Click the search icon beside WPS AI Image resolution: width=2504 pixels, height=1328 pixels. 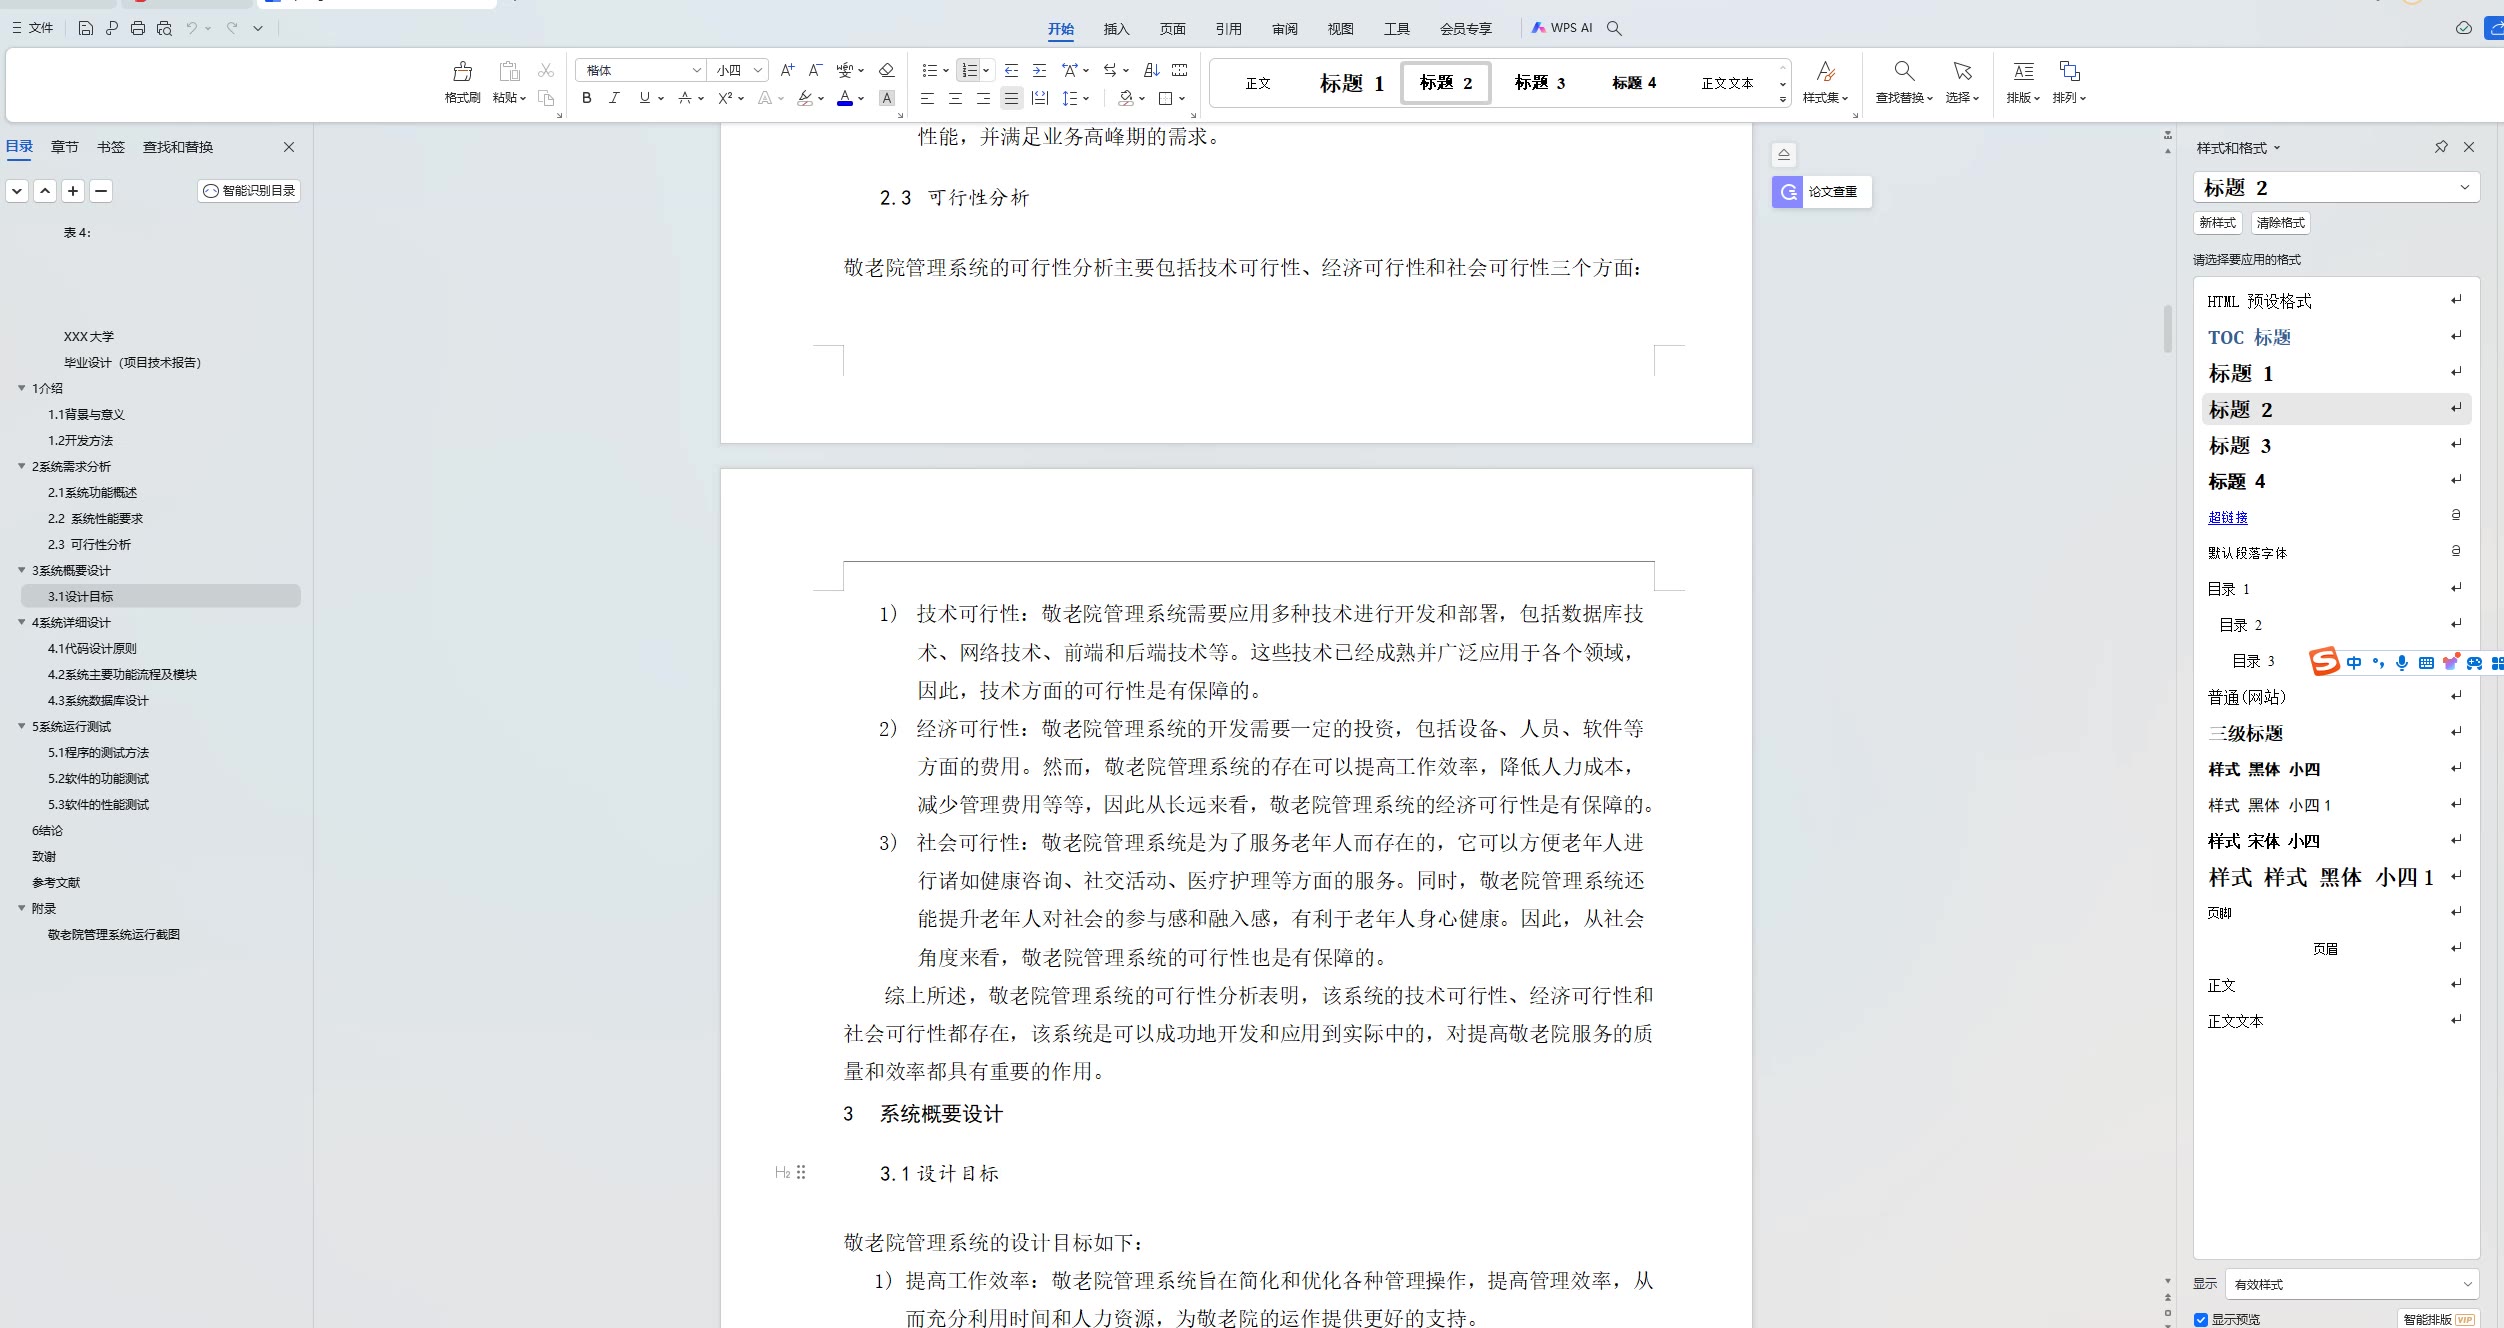(x=1614, y=28)
